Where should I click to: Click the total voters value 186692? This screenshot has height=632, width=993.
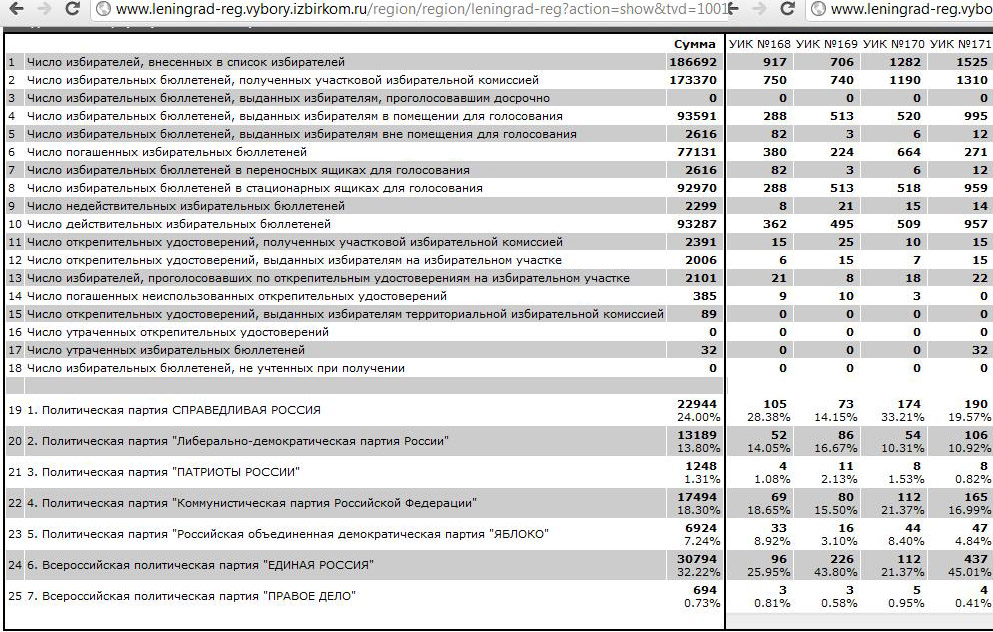(693, 62)
